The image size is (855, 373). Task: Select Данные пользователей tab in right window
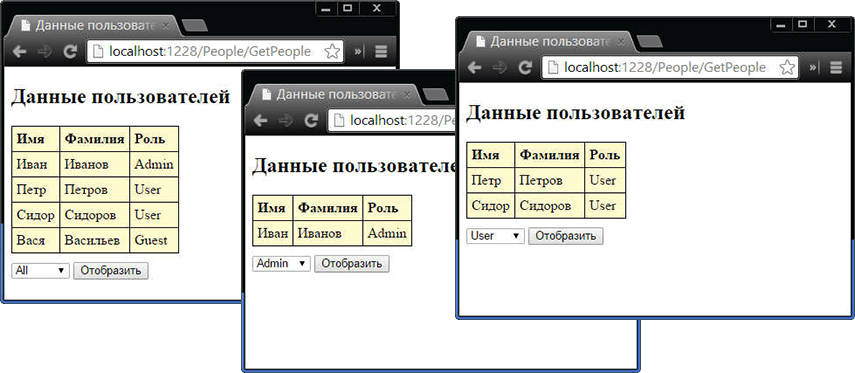(x=550, y=41)
